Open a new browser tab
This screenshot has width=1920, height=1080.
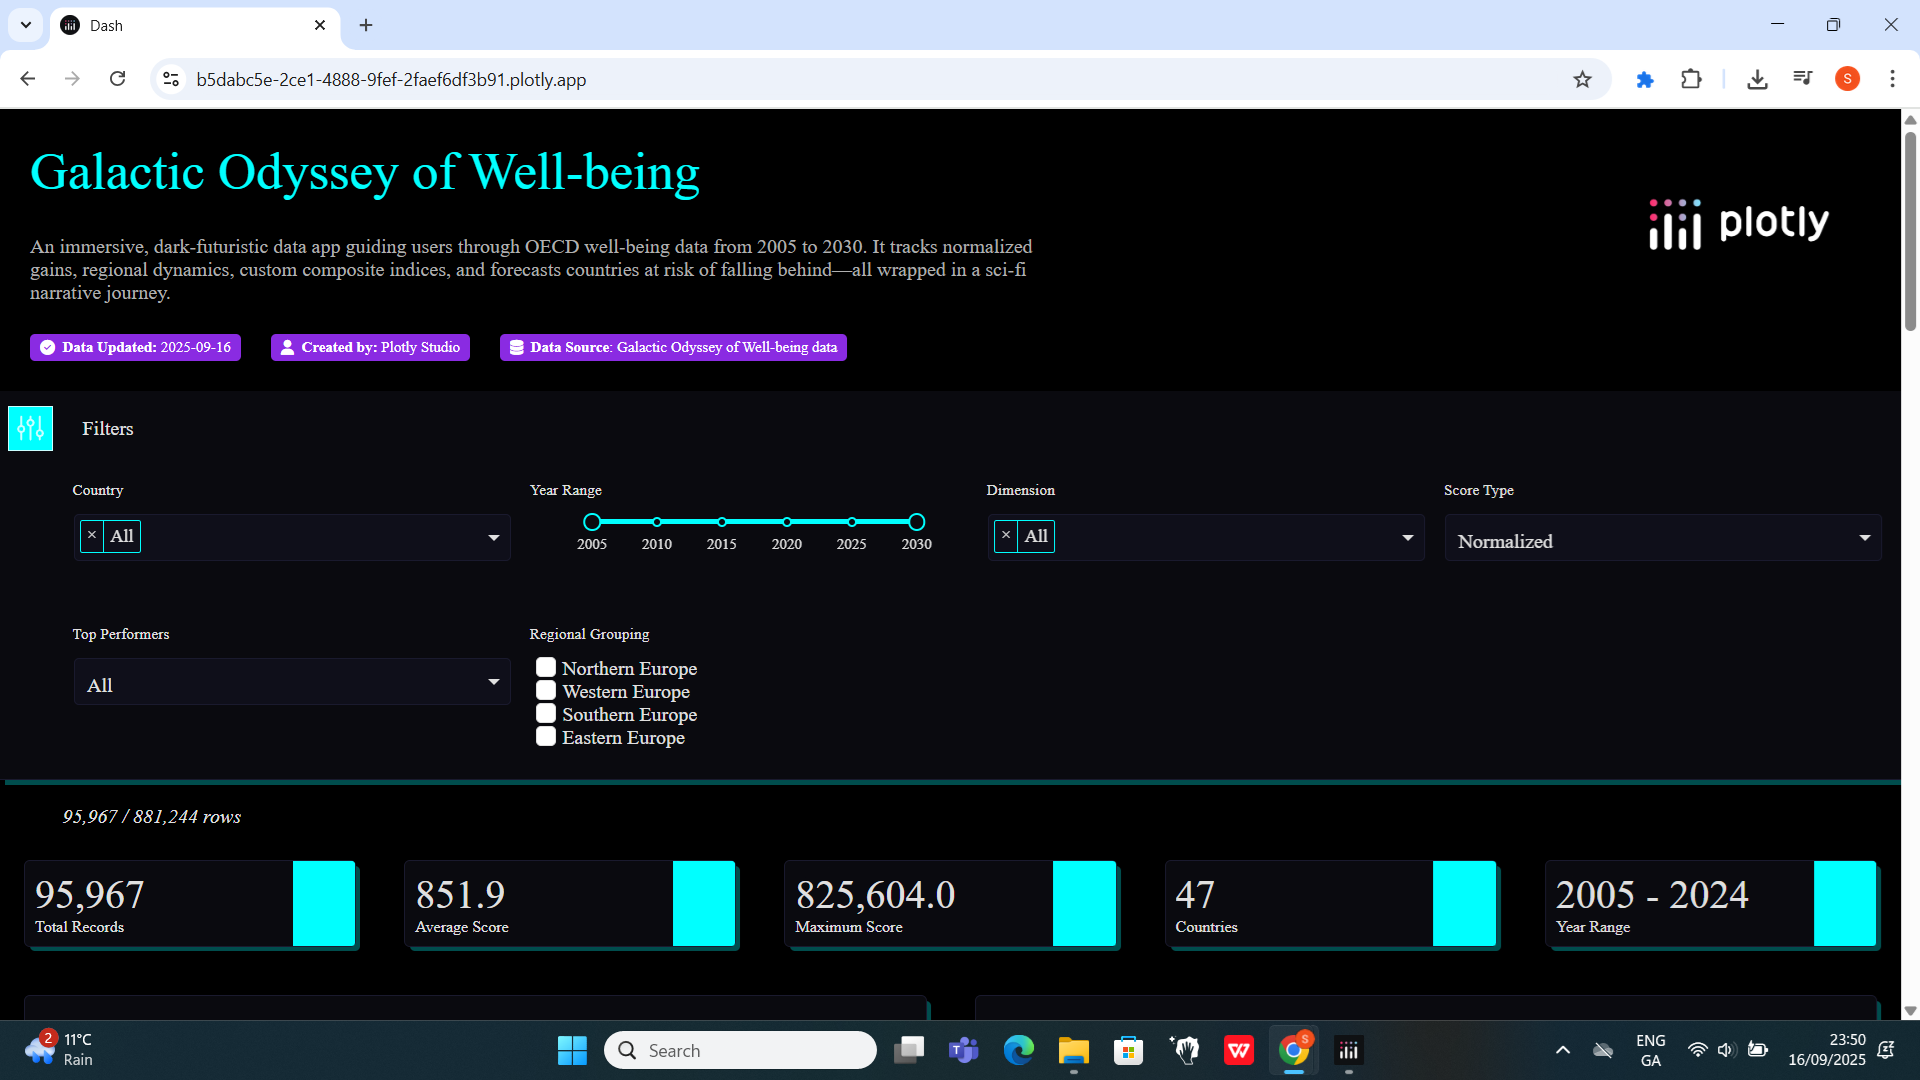[366, 25]
